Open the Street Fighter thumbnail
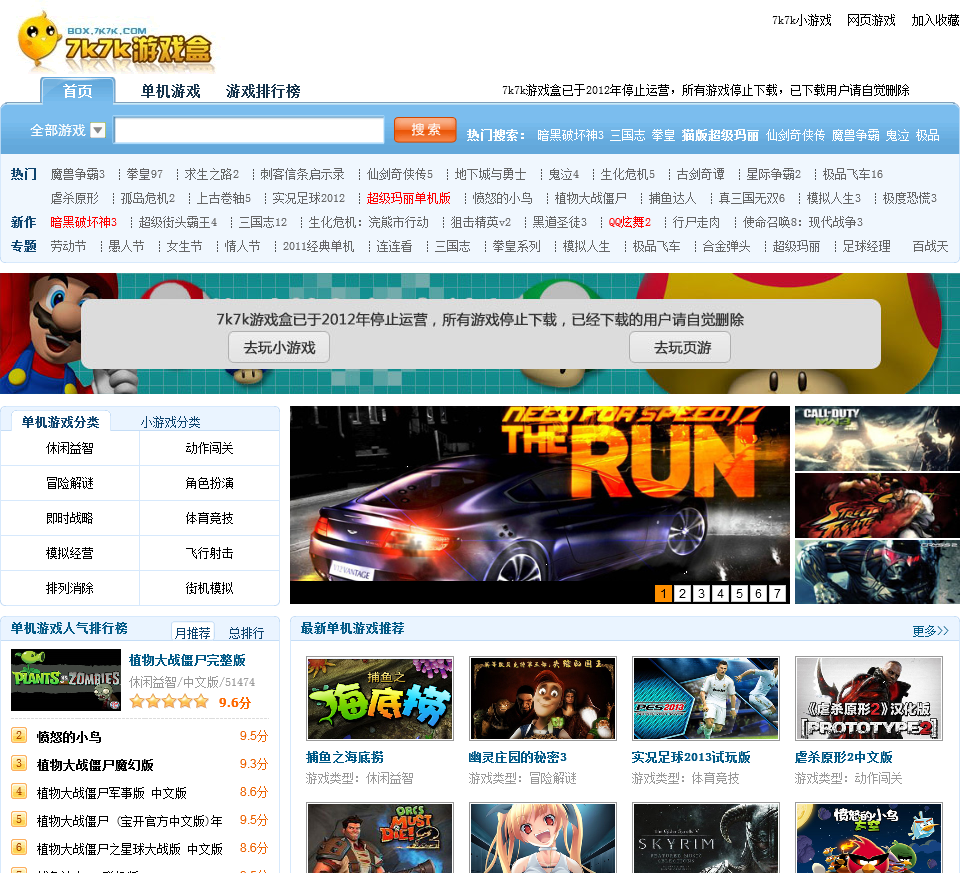The height and width of the screenshot is (873, 960). (x=877, y=505)
